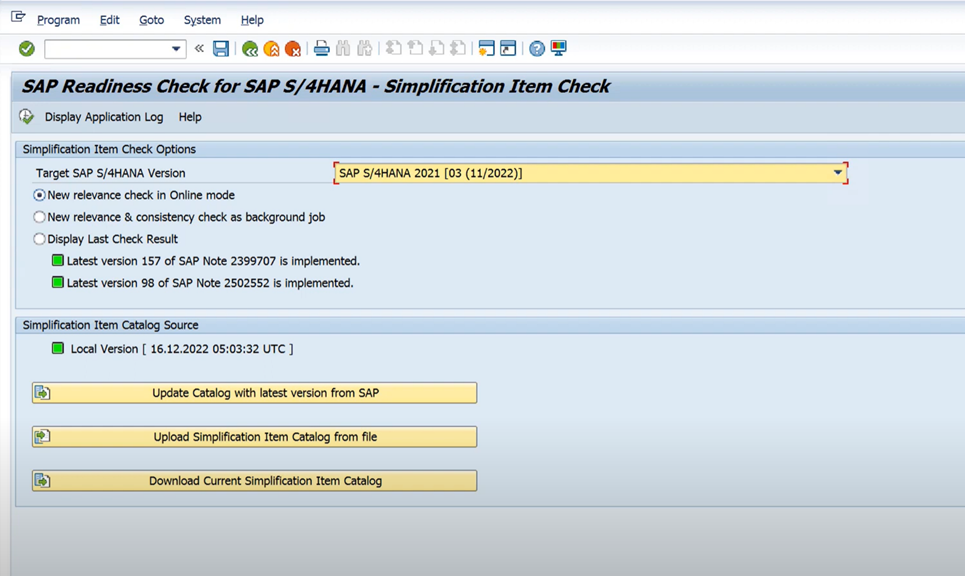Click green status for SAP Note 2399707
Viewport: 965px width, 576px height.
click(x=58, y=260)
